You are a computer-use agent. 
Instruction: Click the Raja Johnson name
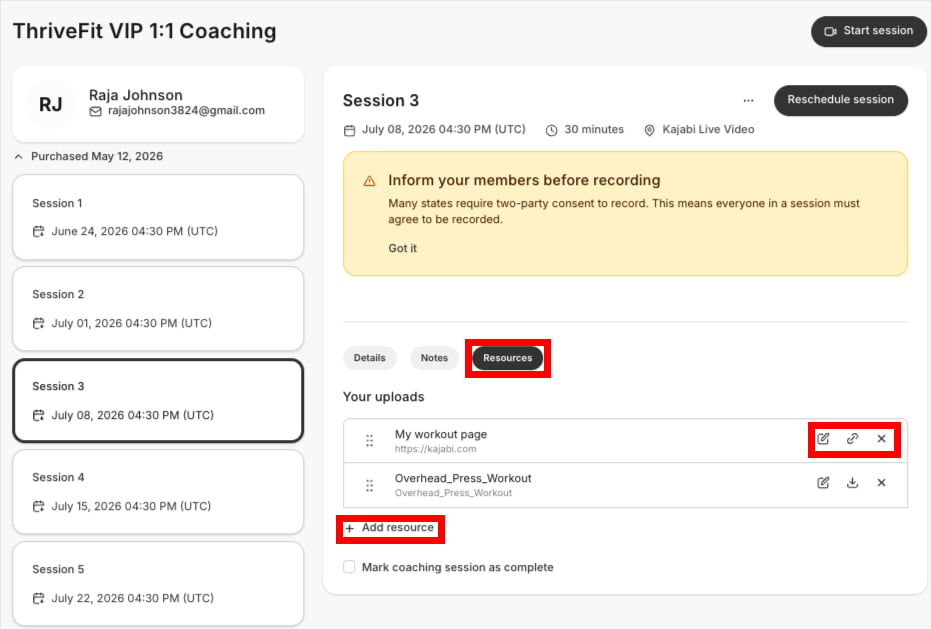click(136, 95)
